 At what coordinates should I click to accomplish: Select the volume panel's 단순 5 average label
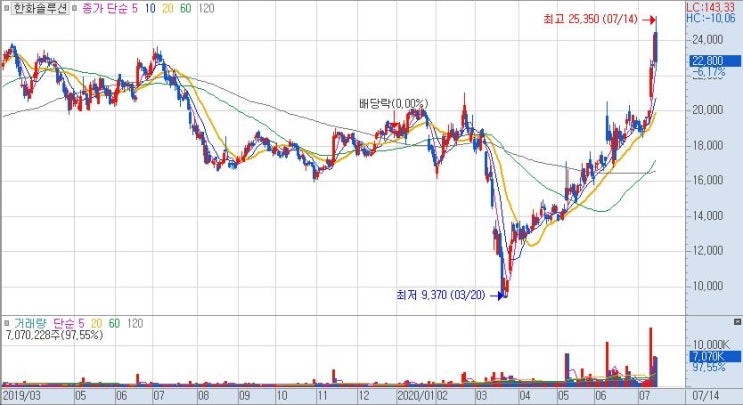[68, 324]
